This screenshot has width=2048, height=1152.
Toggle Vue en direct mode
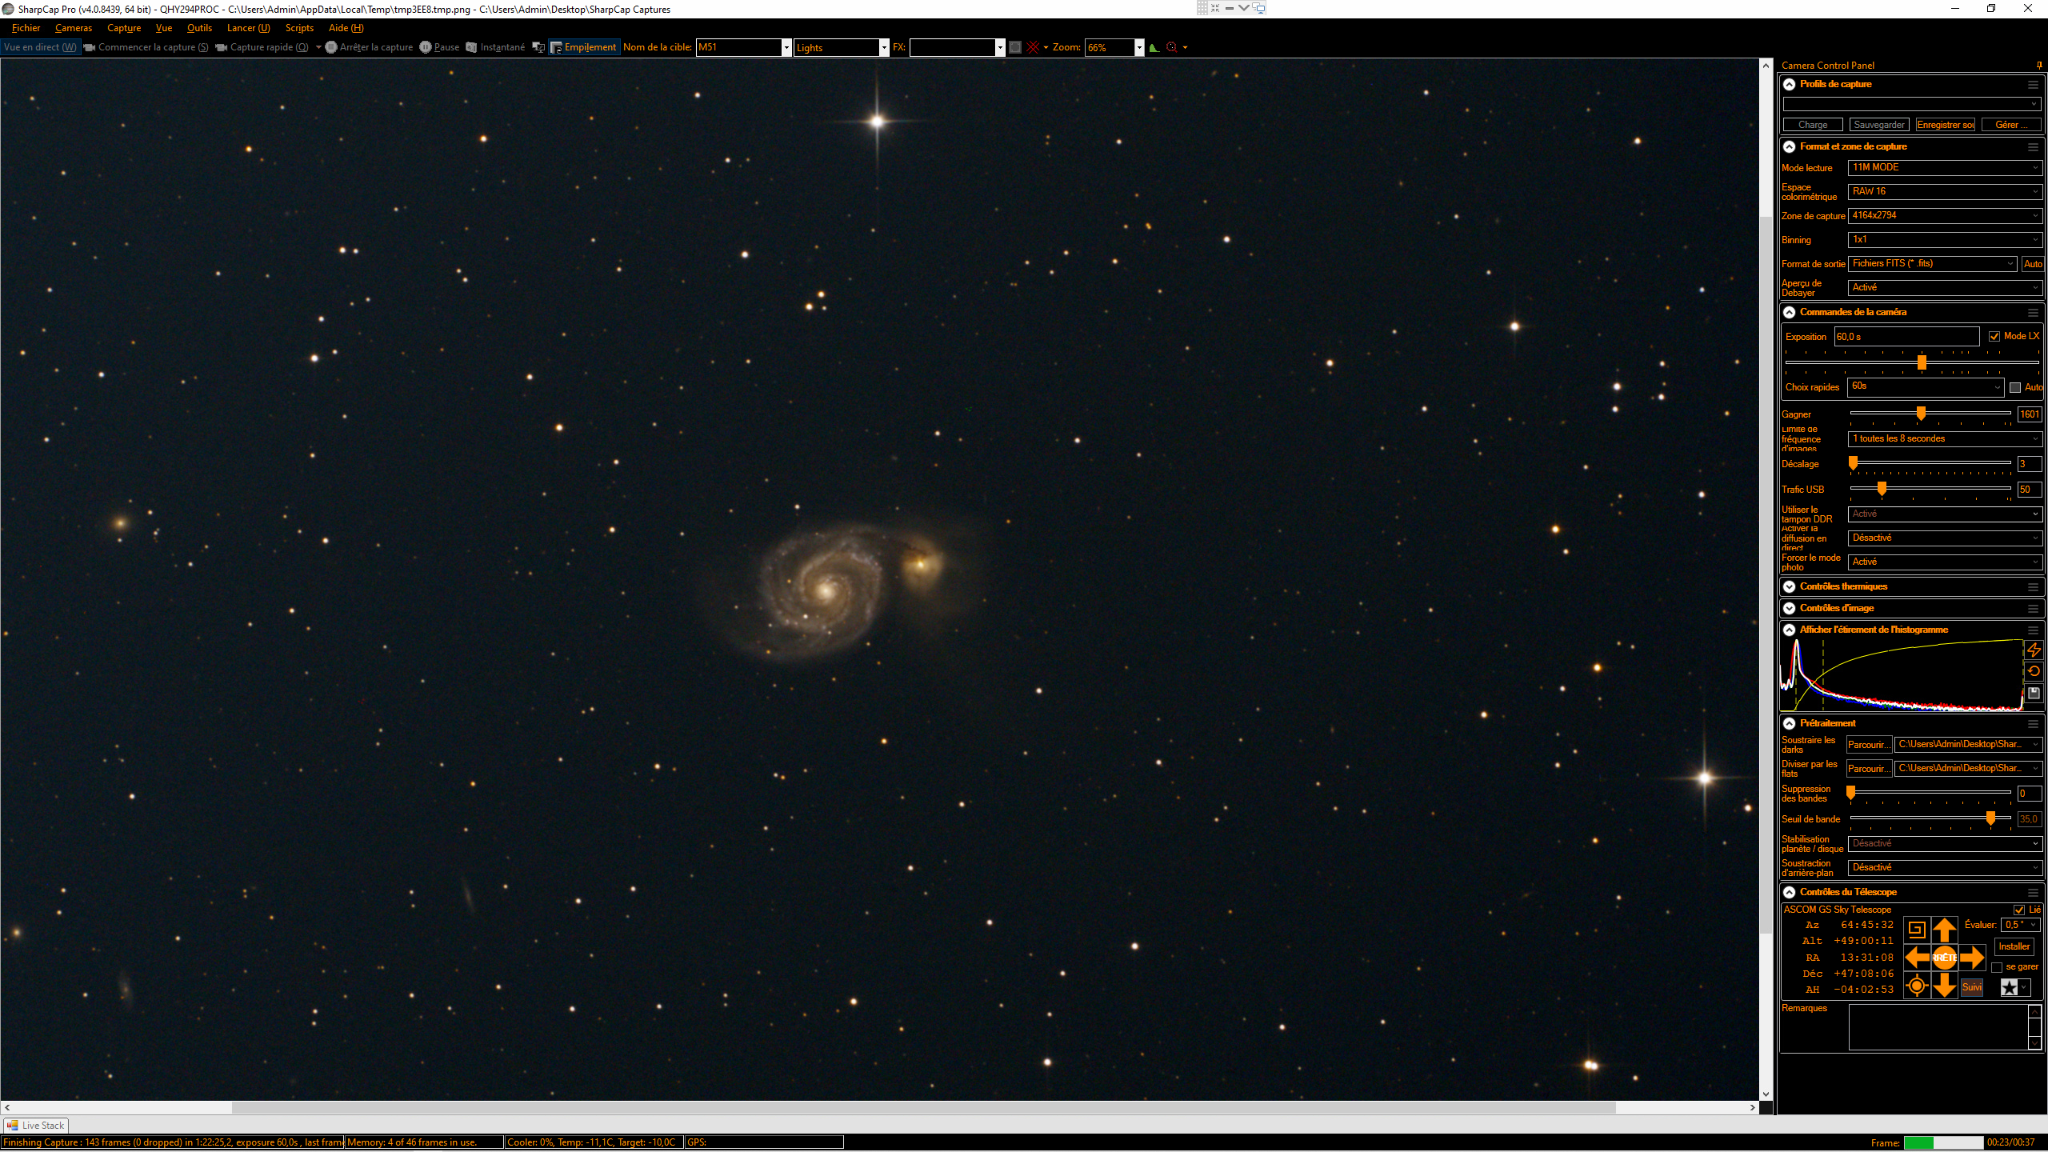click(40, 47)
